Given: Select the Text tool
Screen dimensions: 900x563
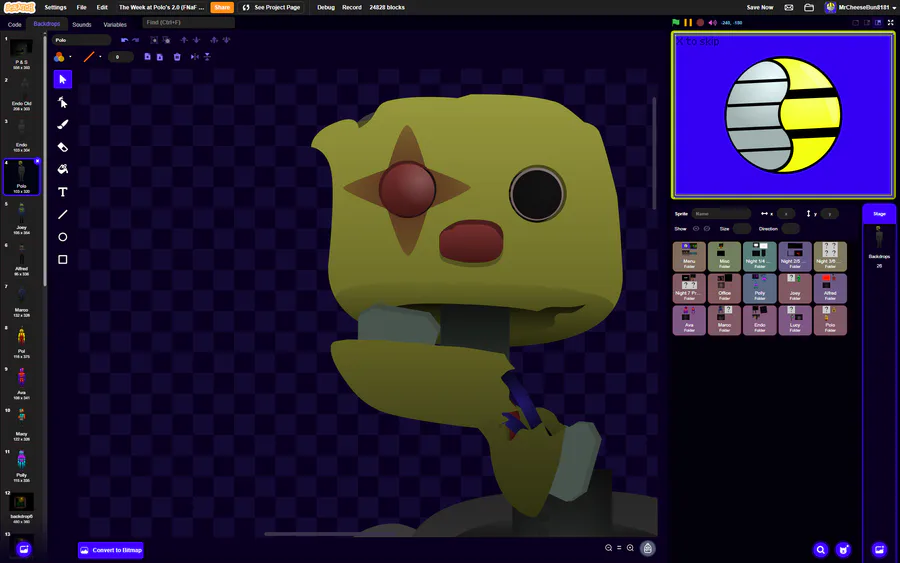Looking at the screenshot, I should tap(63, 192).
